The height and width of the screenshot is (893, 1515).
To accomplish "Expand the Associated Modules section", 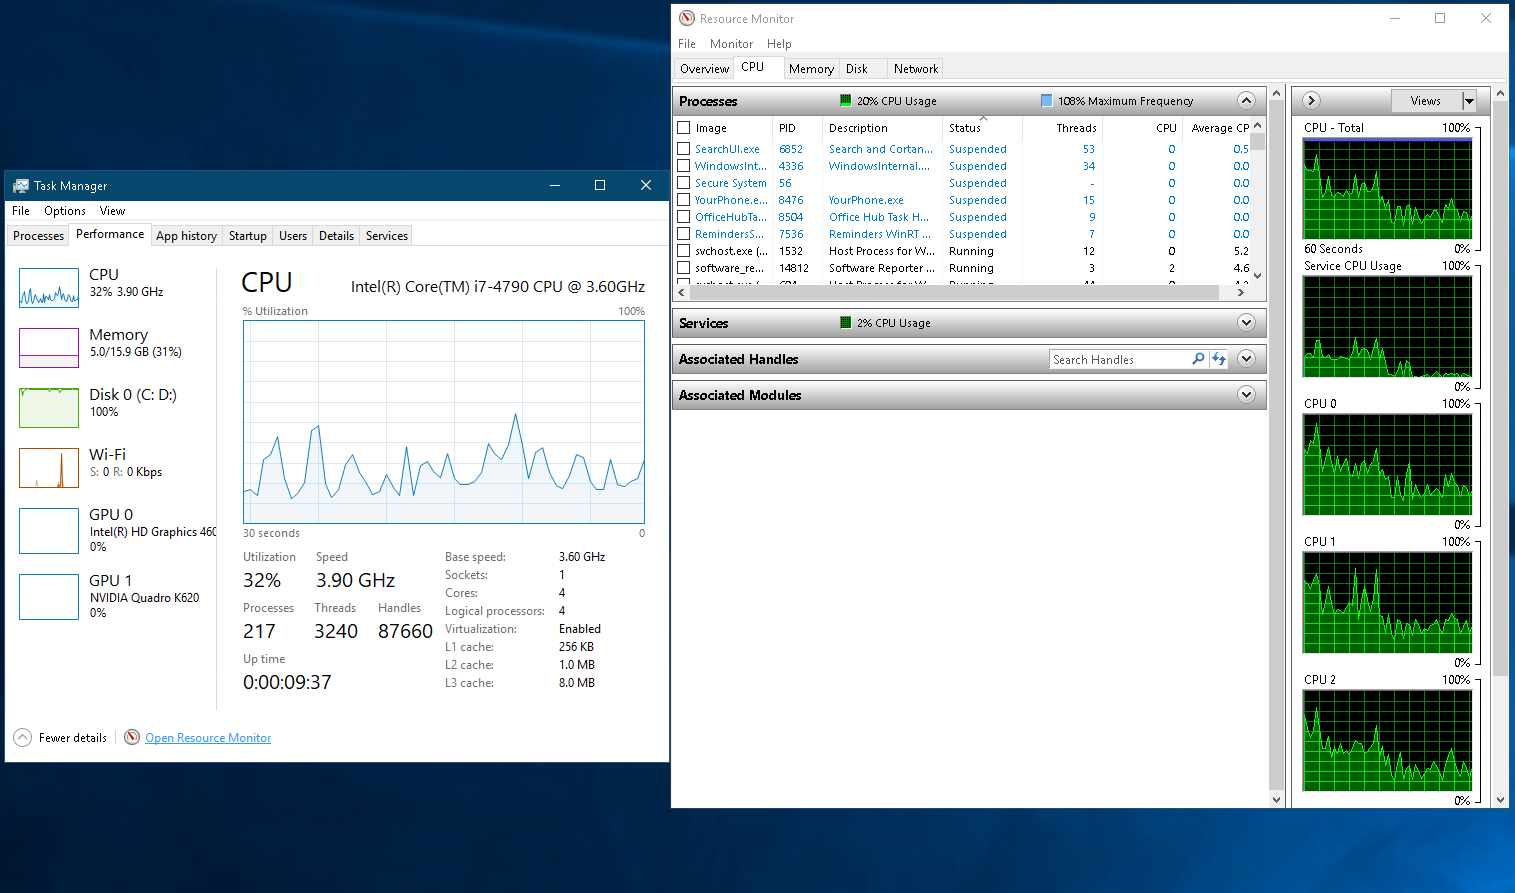I will [x=1246, y=394].
